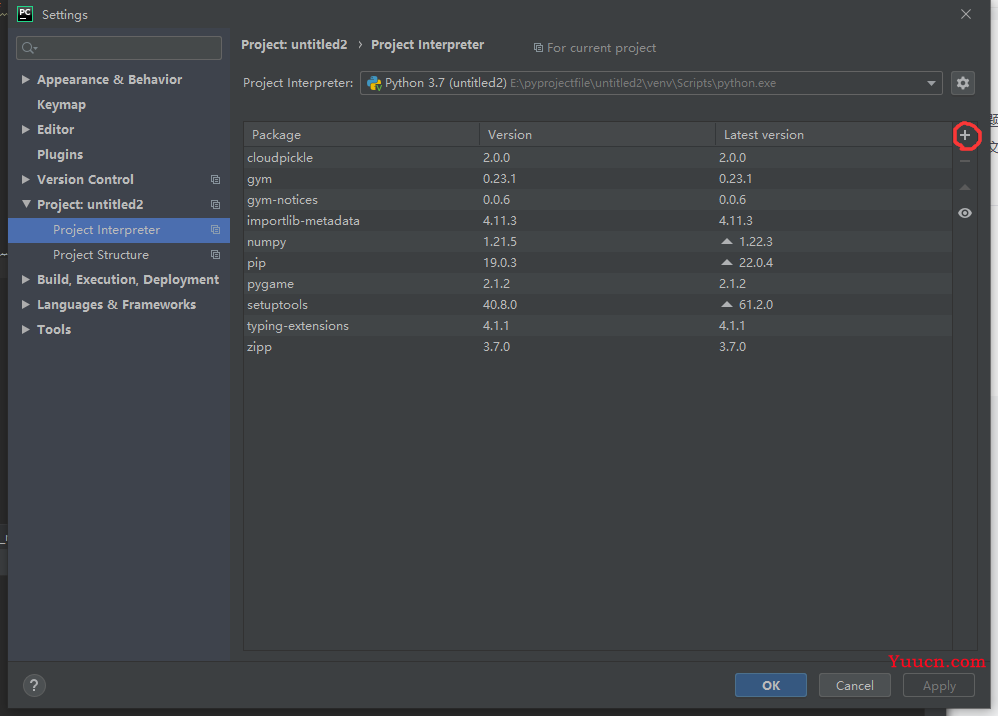This screenshot has height=716, width=998.
Task: Select the pip package row
Action: [x=598, y=262]
